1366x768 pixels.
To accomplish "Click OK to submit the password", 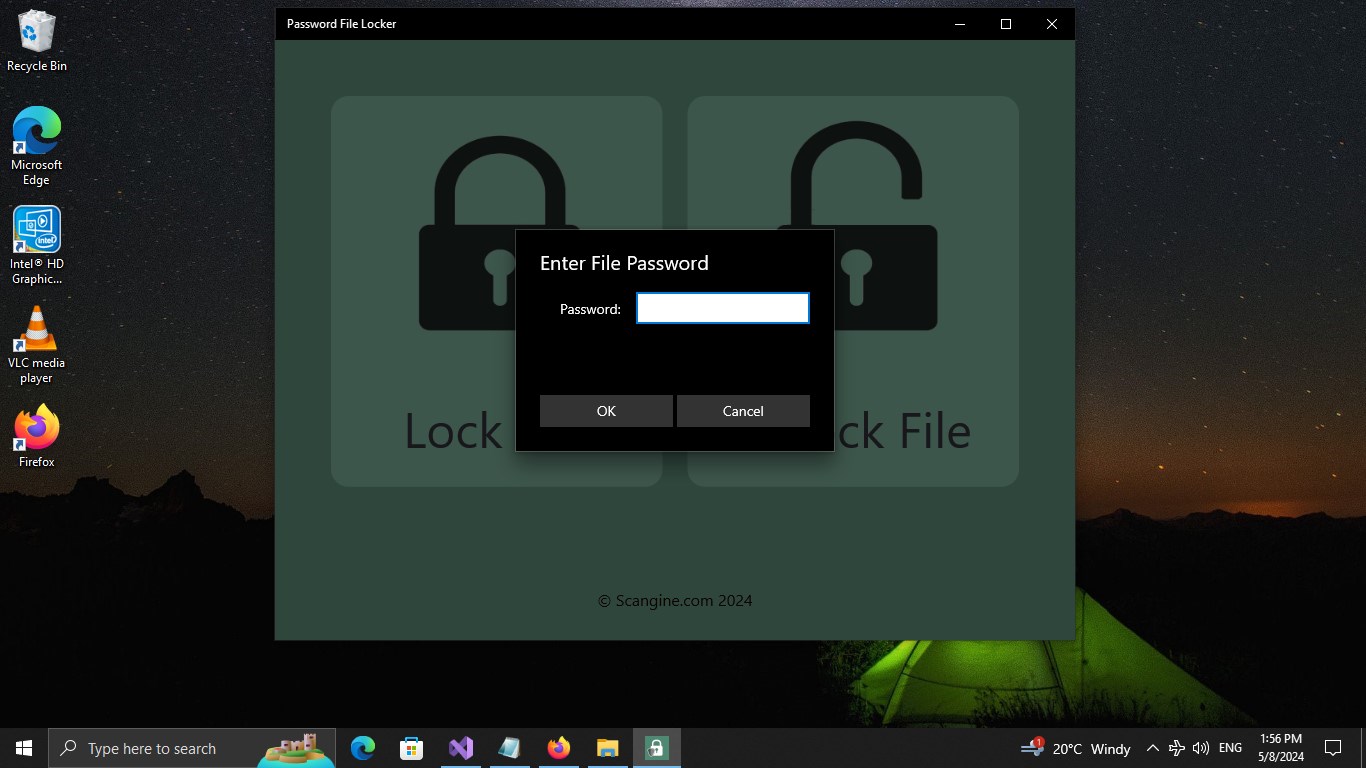I will [606, 411].
